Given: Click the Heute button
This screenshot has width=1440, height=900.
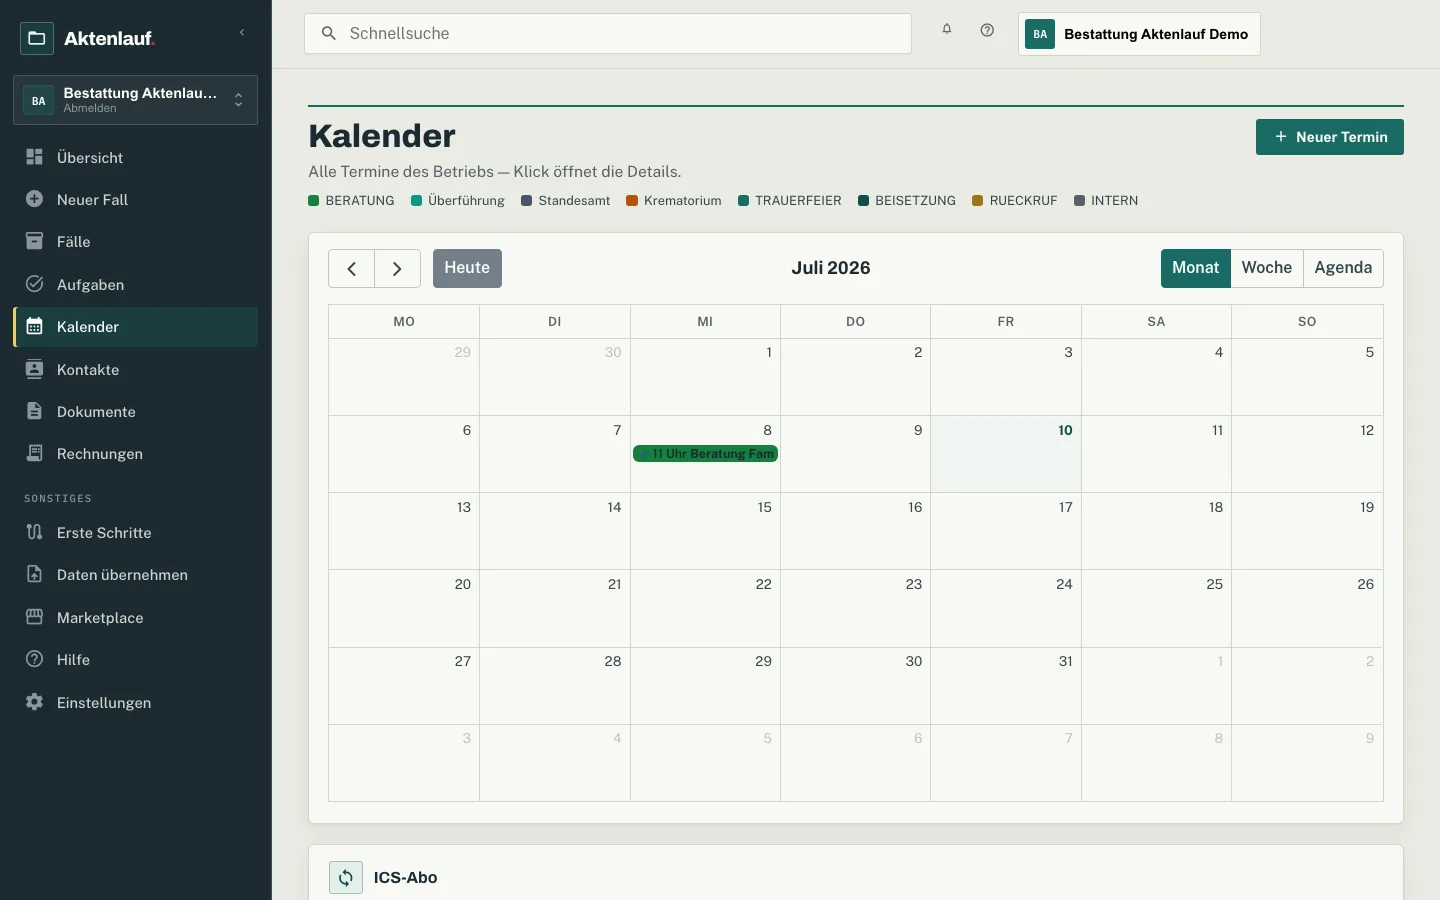Looking at the screenshot, I should (x=467, y=268).
